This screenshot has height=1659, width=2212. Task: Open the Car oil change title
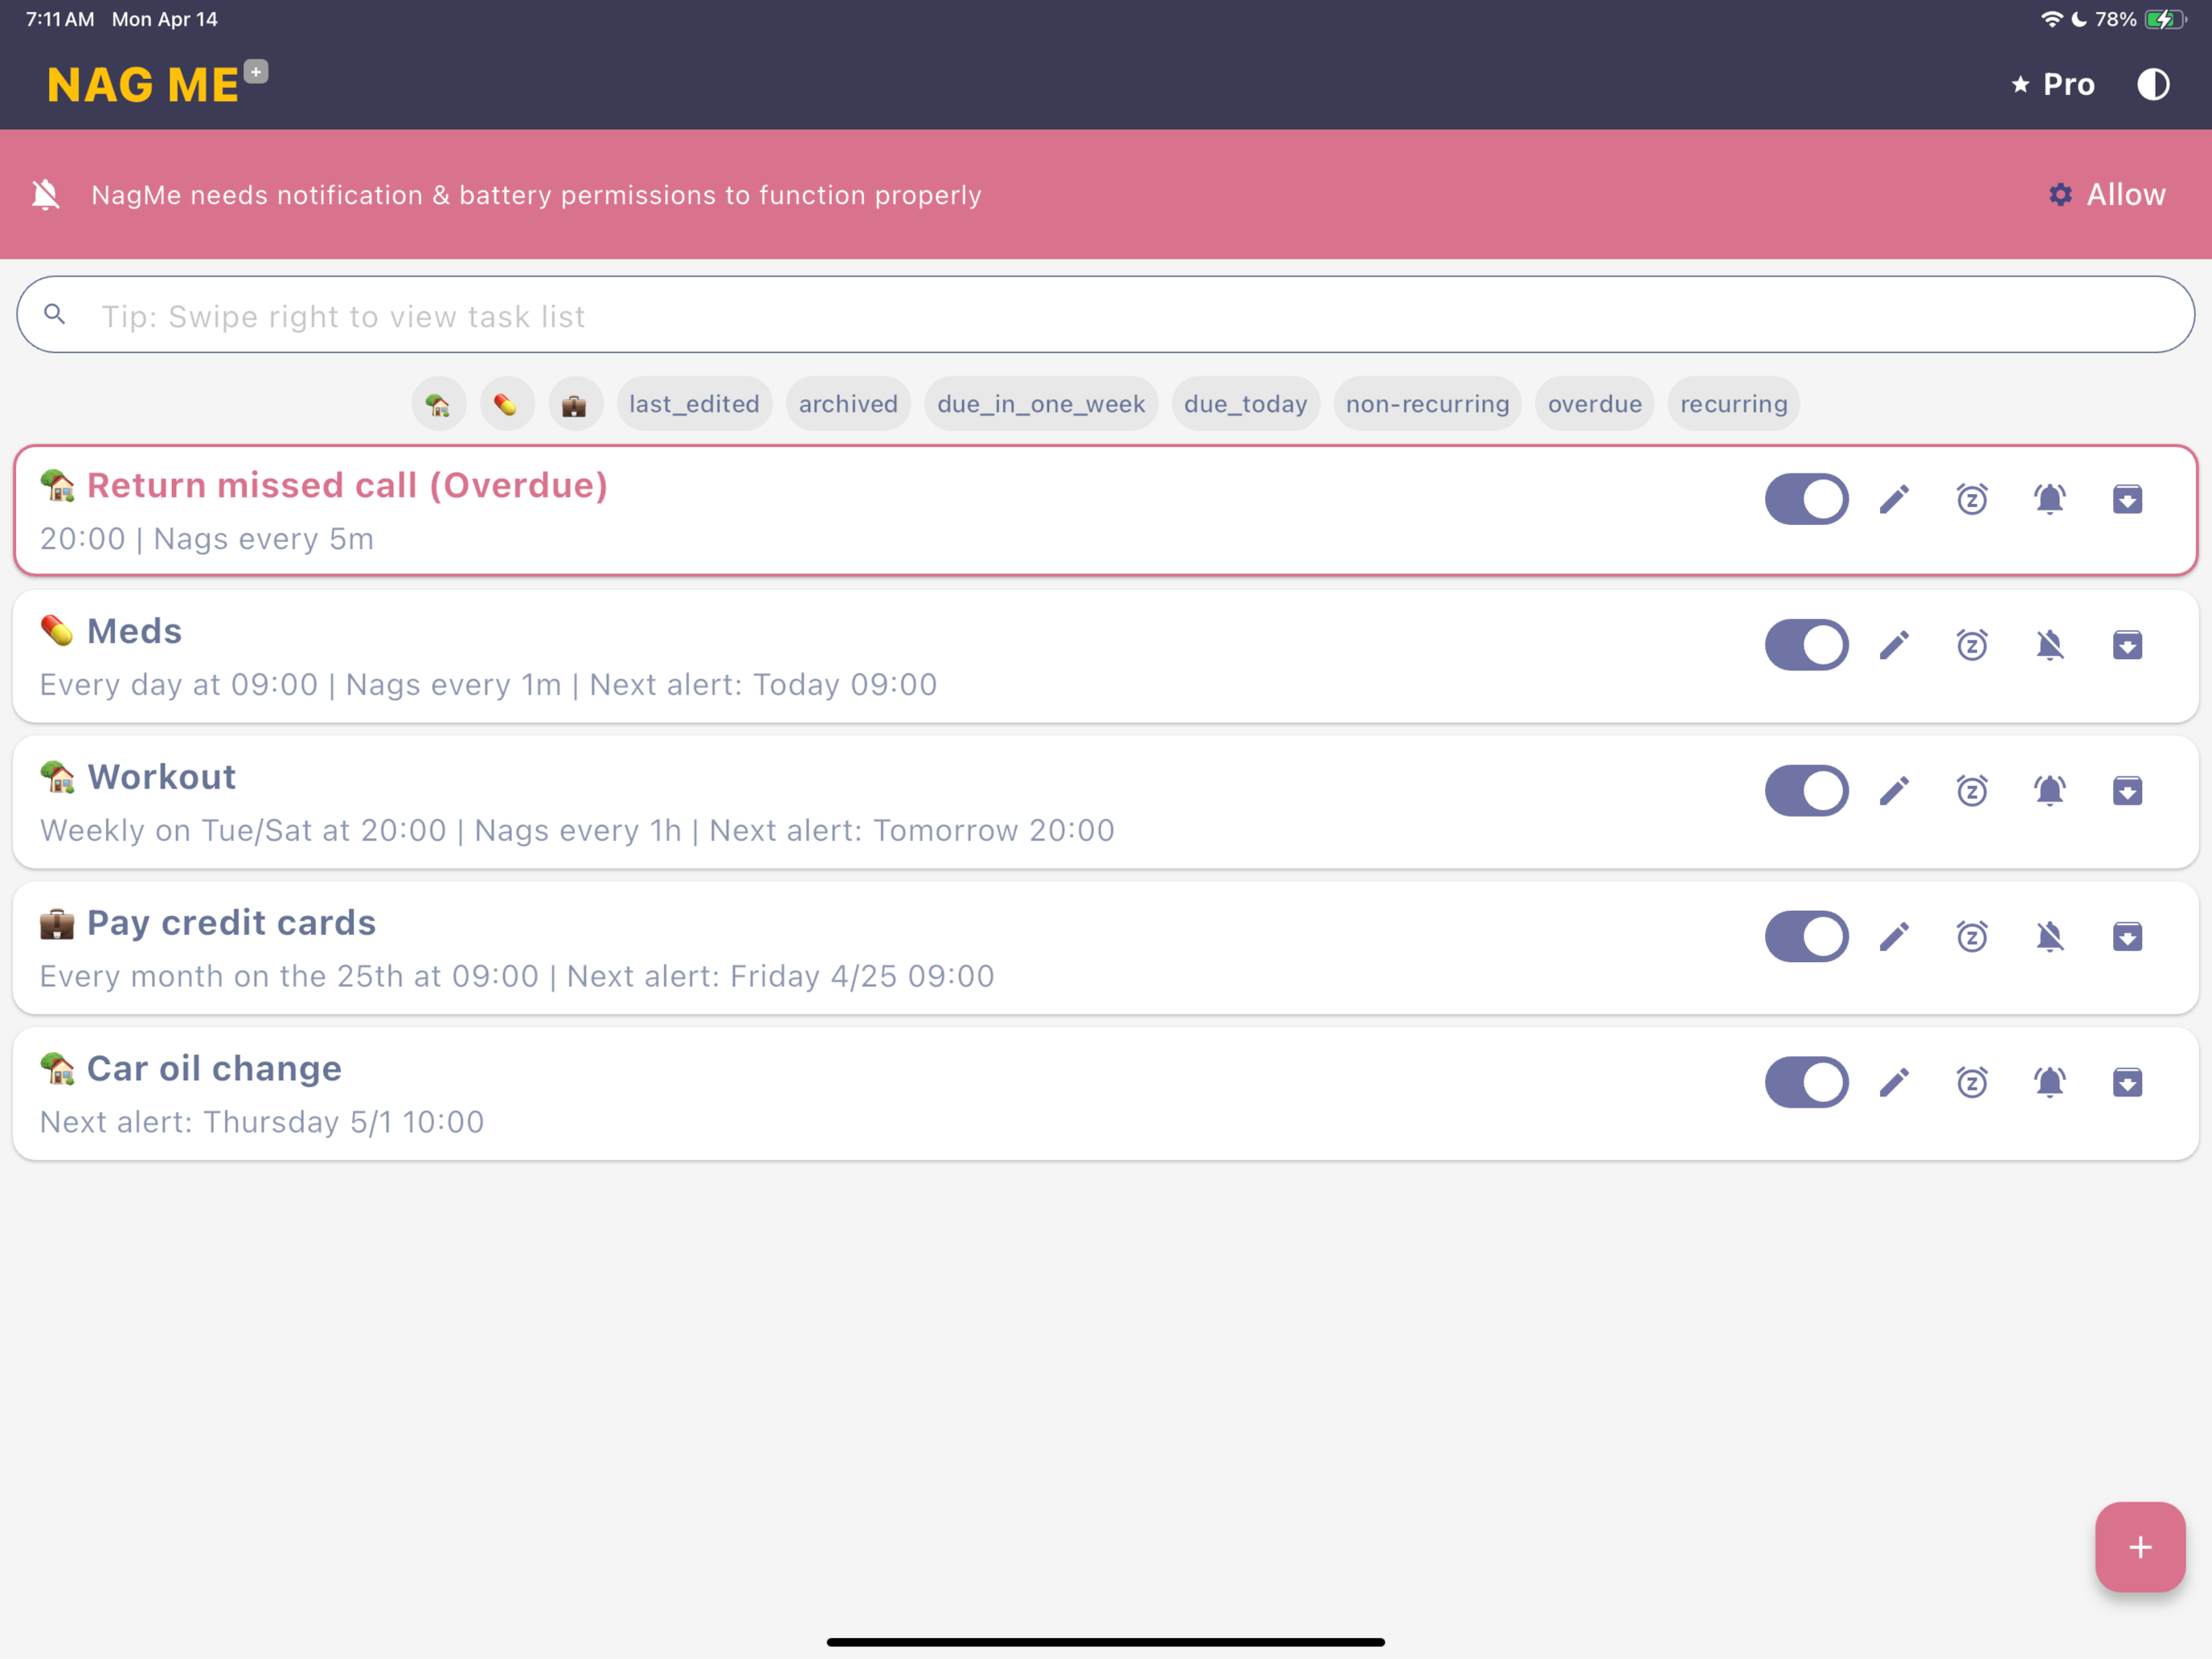click(x=214, y=1069)
